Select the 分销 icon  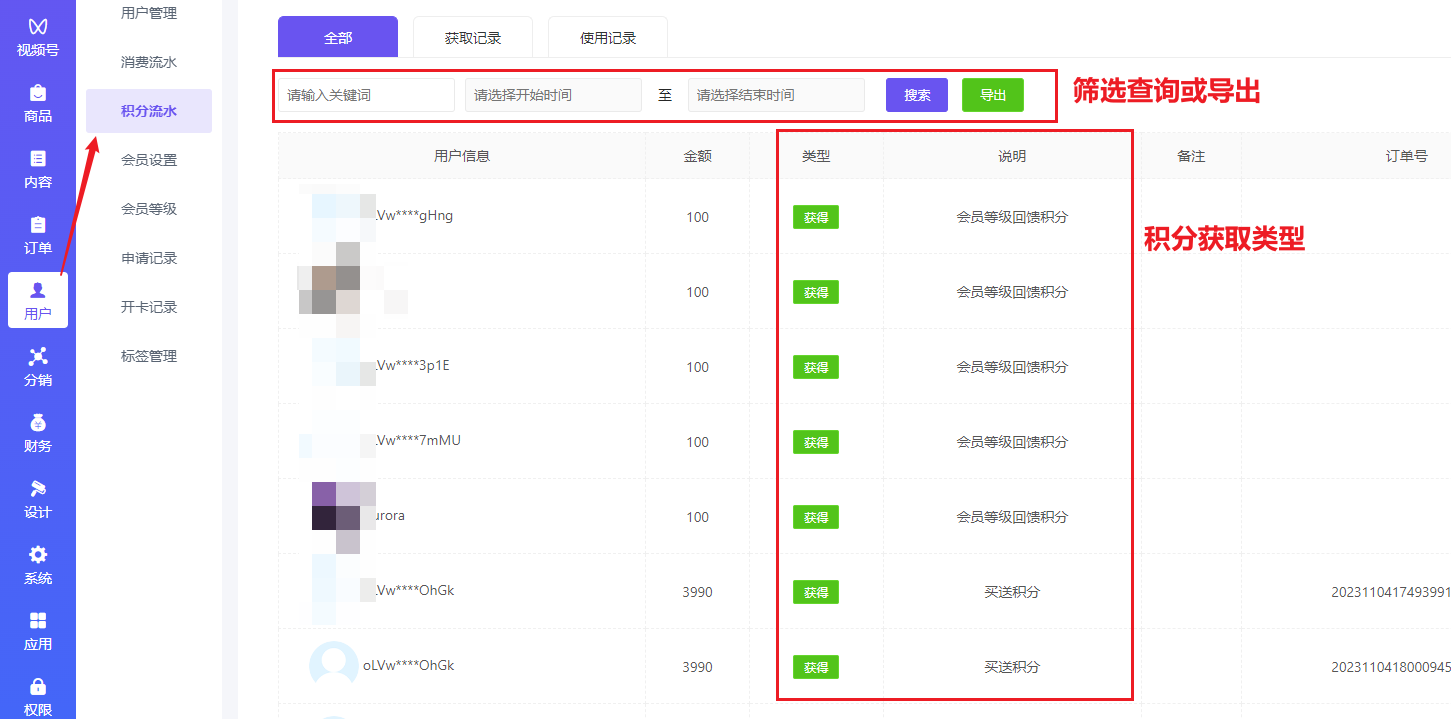pos(37,366)
